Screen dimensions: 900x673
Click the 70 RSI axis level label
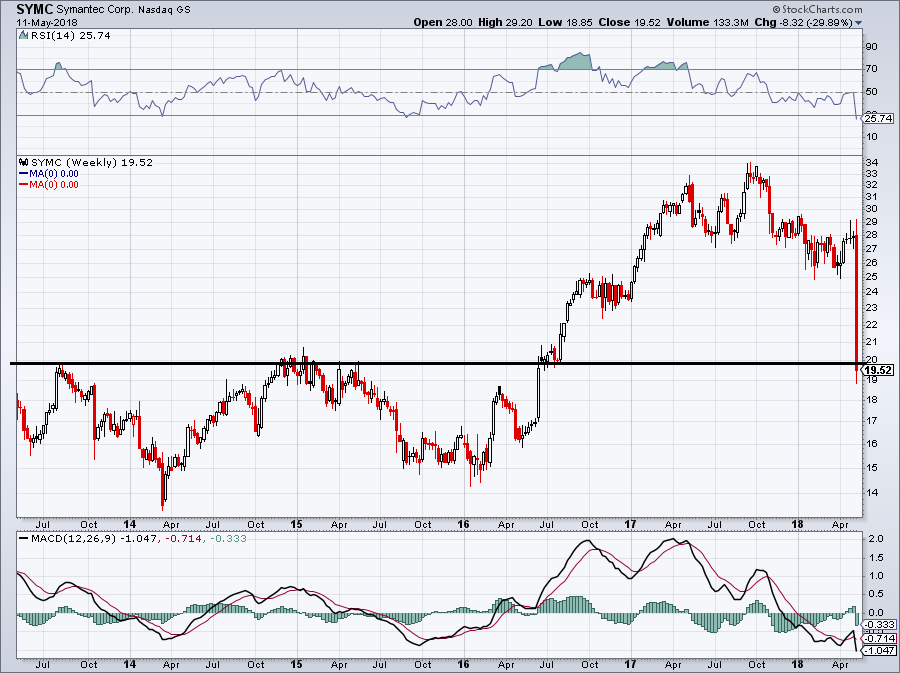(871, 69)
